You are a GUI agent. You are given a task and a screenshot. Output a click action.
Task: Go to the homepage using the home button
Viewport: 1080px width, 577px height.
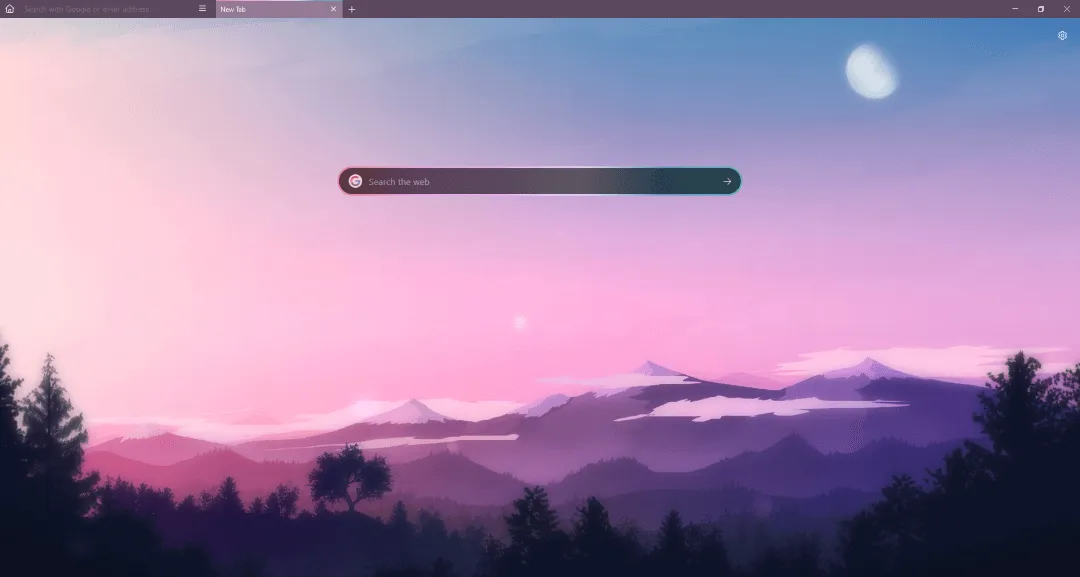pyautogui.click(x=11, y=8)
